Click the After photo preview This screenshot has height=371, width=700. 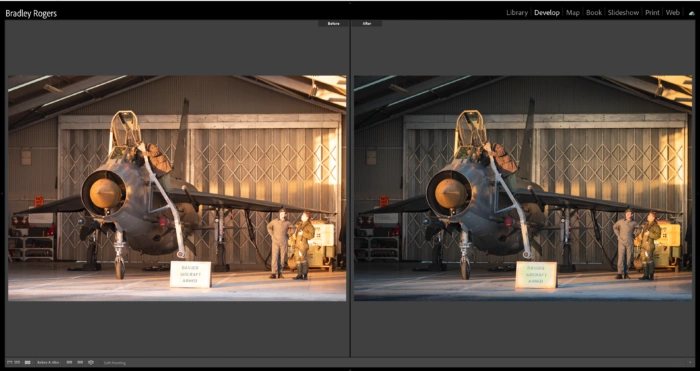pos(523,188)
